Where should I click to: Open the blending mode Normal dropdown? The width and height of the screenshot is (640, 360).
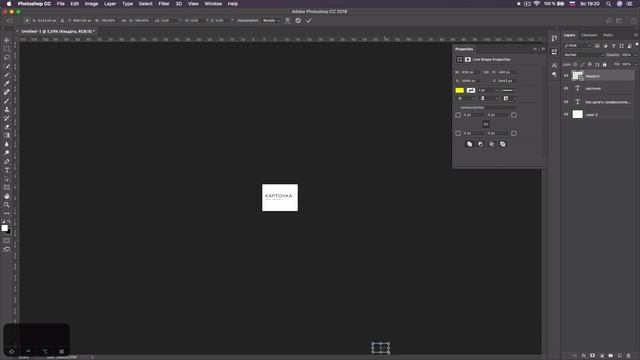(583, 55)
